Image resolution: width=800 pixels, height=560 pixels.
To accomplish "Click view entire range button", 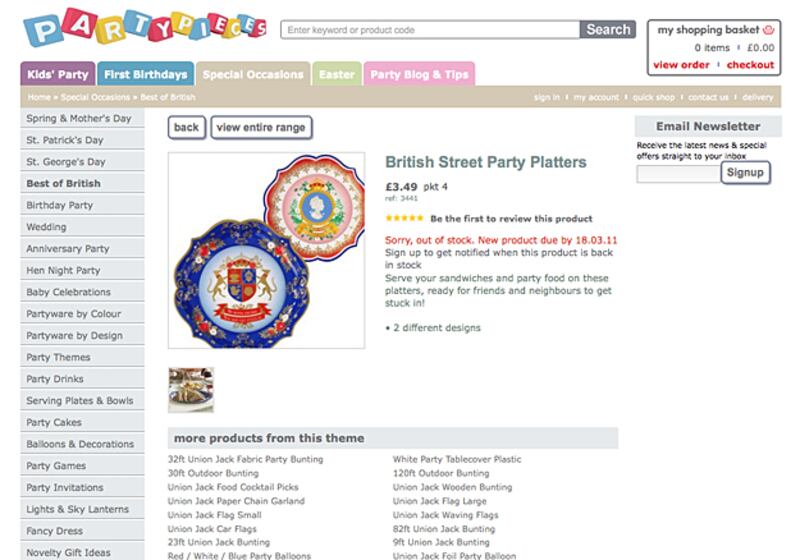I will (x=261, y=128).
